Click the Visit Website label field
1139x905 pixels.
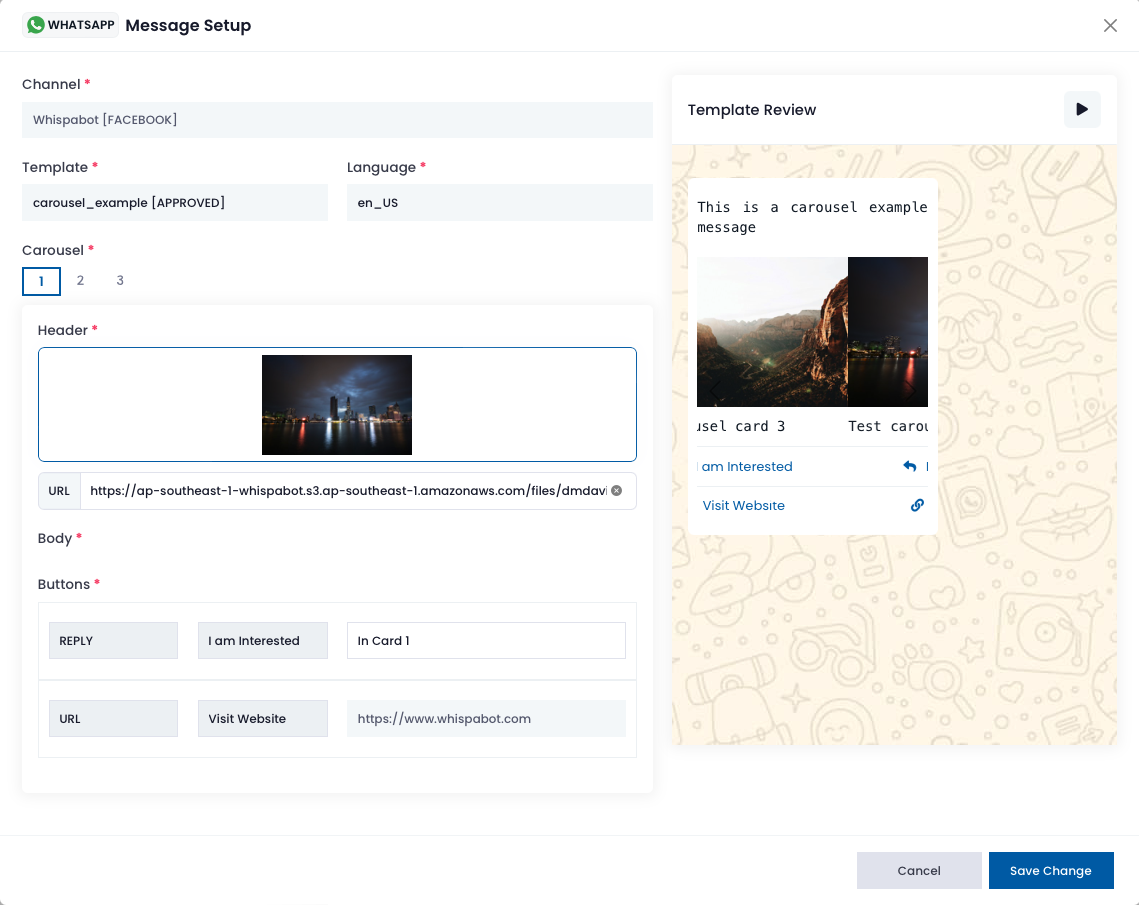(x=263, y=718)
